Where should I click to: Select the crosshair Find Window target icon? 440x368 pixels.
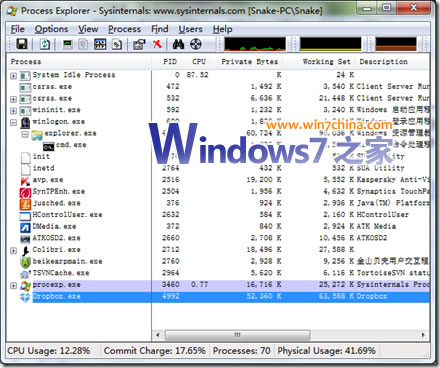(x=196, y=44)
